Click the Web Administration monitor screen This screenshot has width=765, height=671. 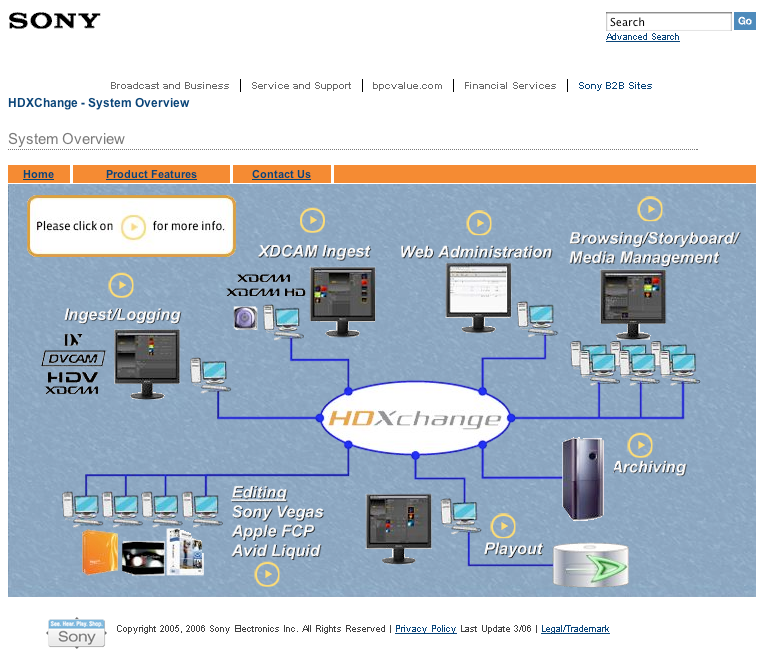click(x=479, y=298)
